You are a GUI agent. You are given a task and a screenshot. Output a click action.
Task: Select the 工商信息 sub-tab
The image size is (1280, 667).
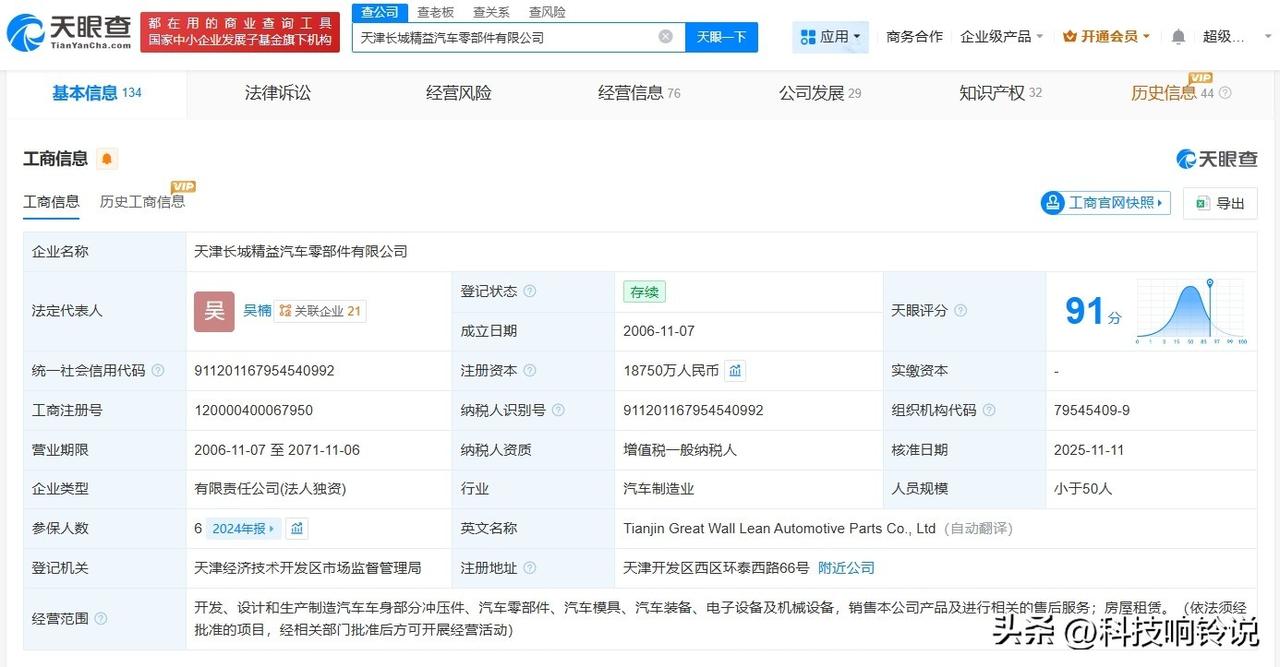point(51,202)
